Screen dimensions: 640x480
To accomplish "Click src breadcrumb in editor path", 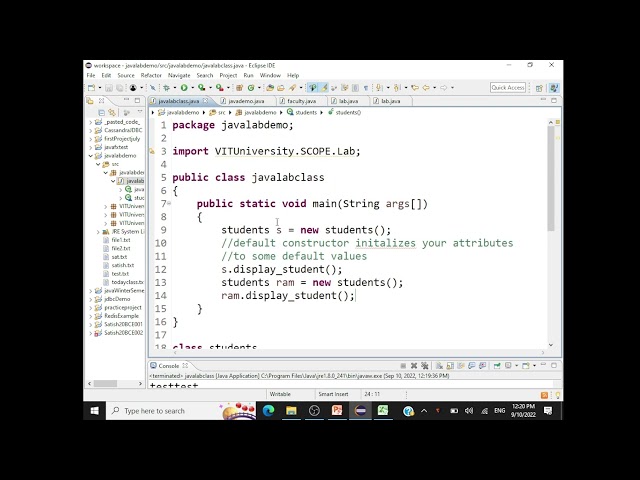I will point(221,112).
